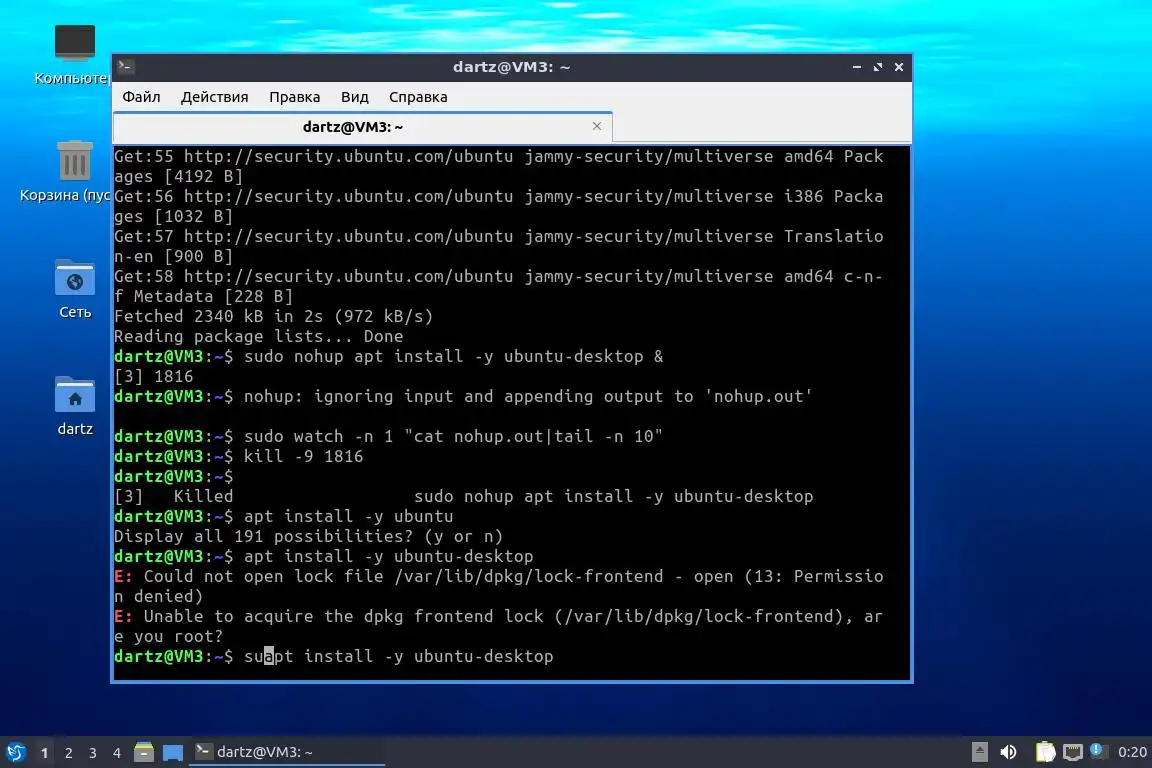Click the sudo watch -n 1 command line

[389, 437]
